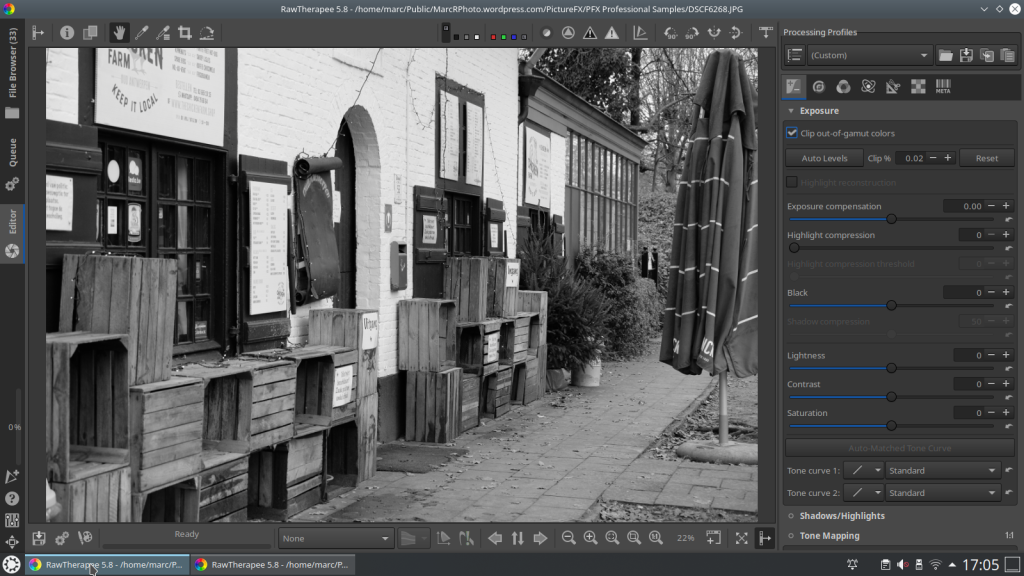Click the Reset button in Exposure

pyautogui.click(x=986, y=158)
